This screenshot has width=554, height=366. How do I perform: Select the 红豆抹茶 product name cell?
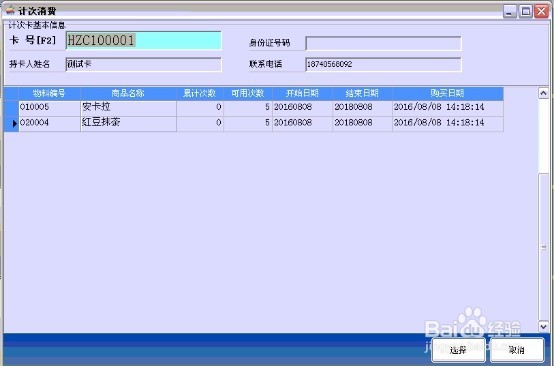click(128, 123)
